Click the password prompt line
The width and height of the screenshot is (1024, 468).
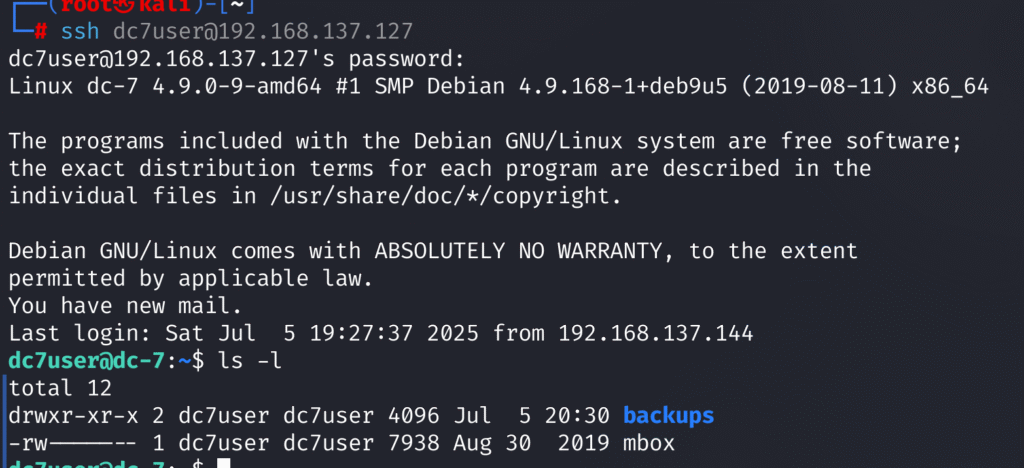coord(236,59)
